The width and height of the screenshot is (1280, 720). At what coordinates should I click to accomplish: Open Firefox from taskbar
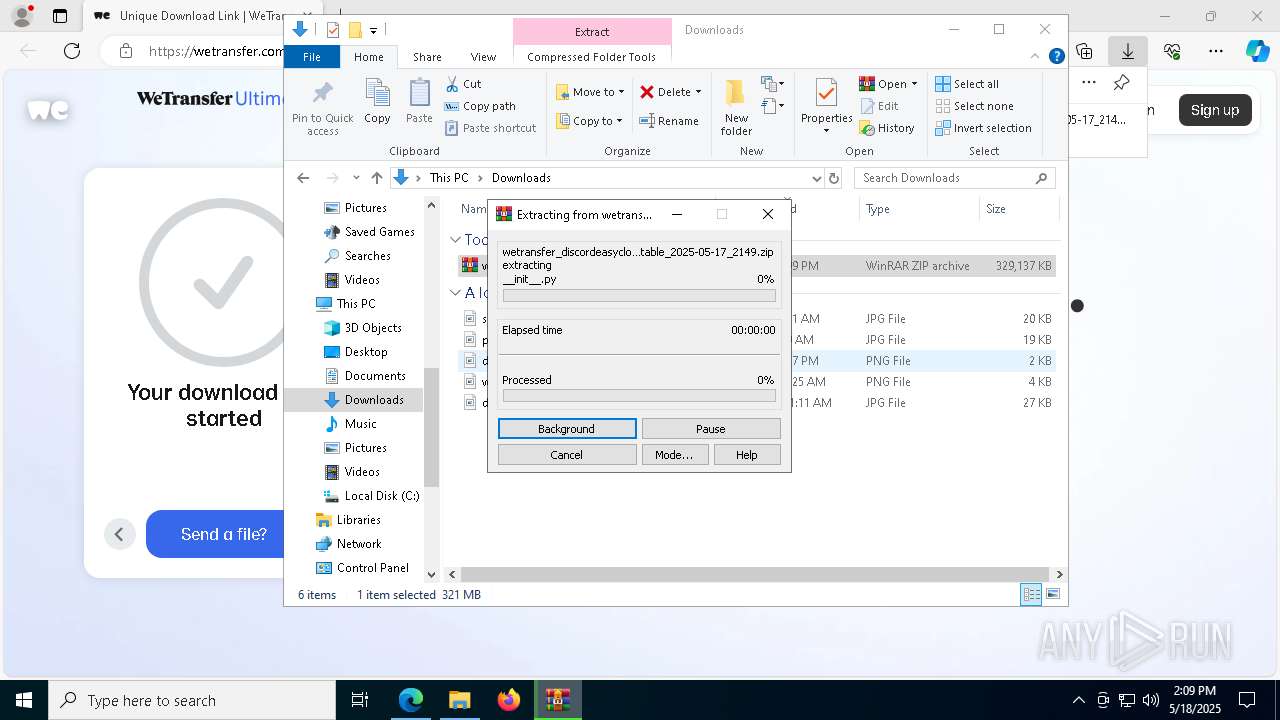point(508,700)
